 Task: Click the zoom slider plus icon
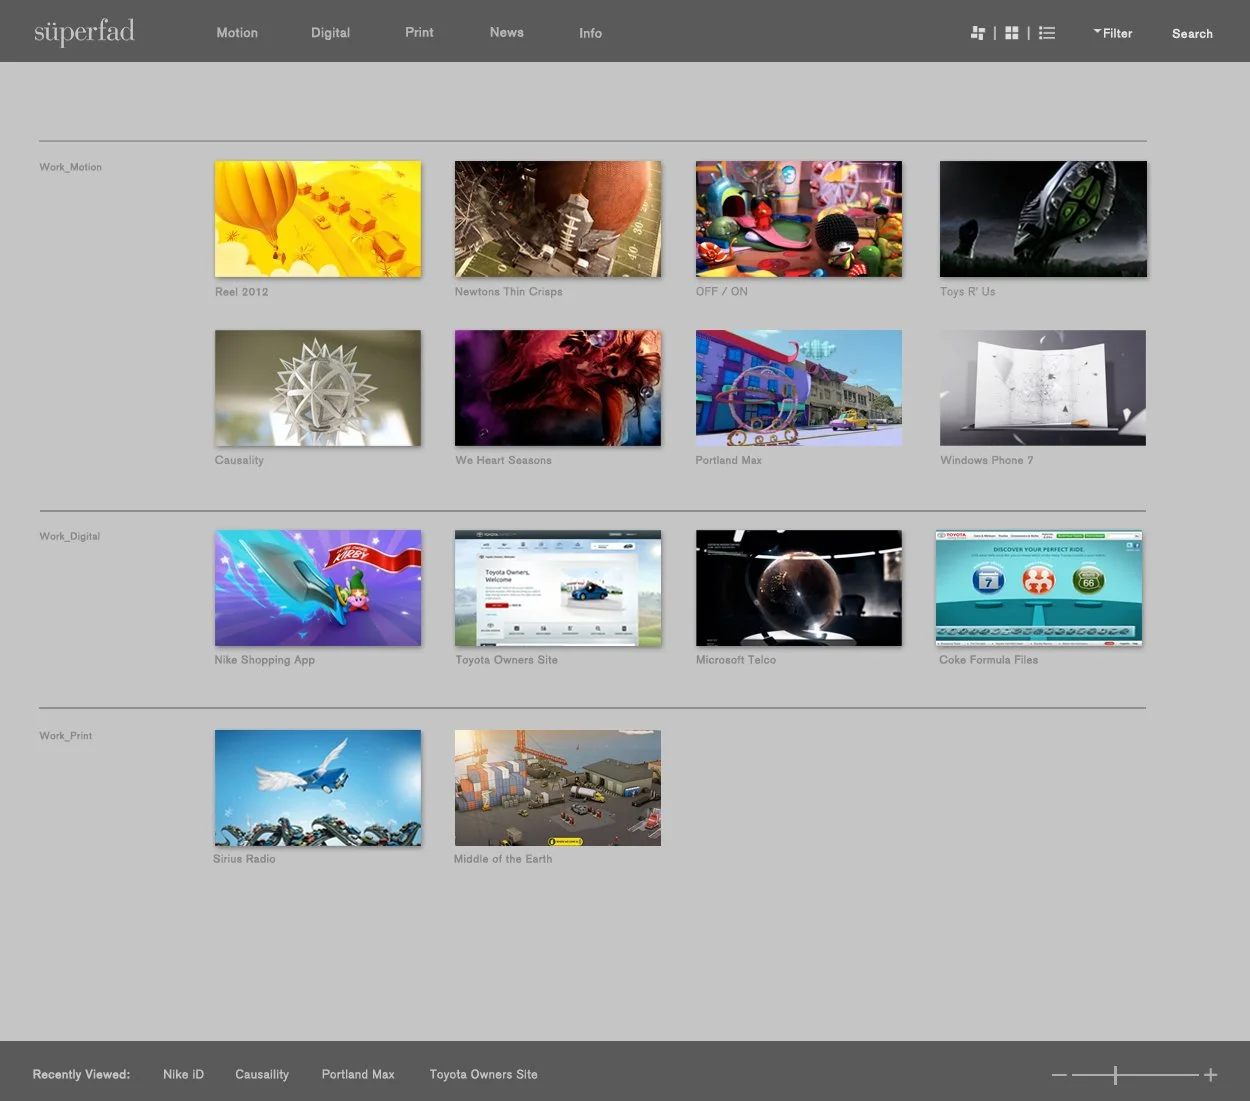click(1210, 1075)
